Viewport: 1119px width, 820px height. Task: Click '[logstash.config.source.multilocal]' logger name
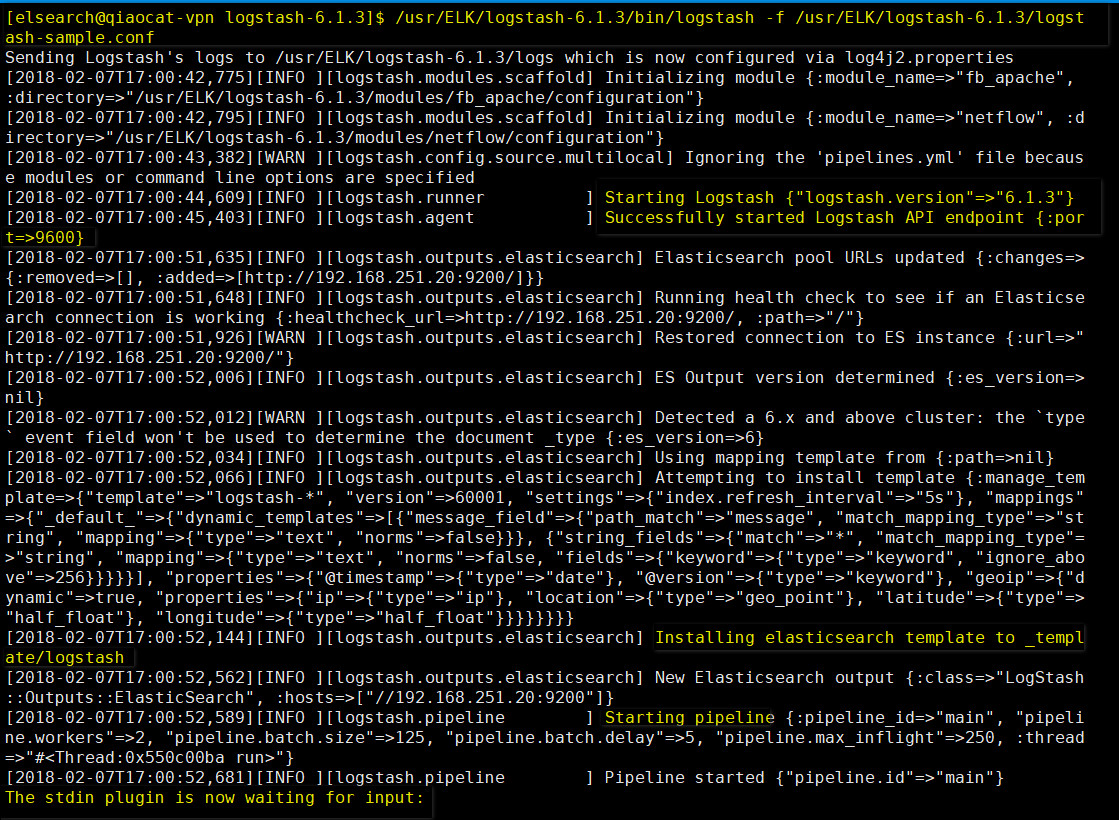[x=500, y=157]
